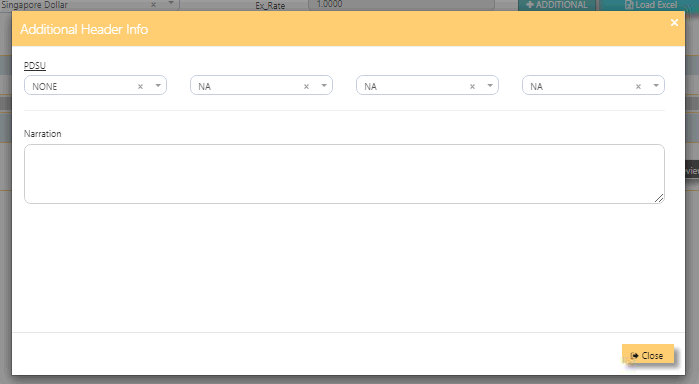Click the Ex_Rate field showing 1.0000

tap(401, 4)
